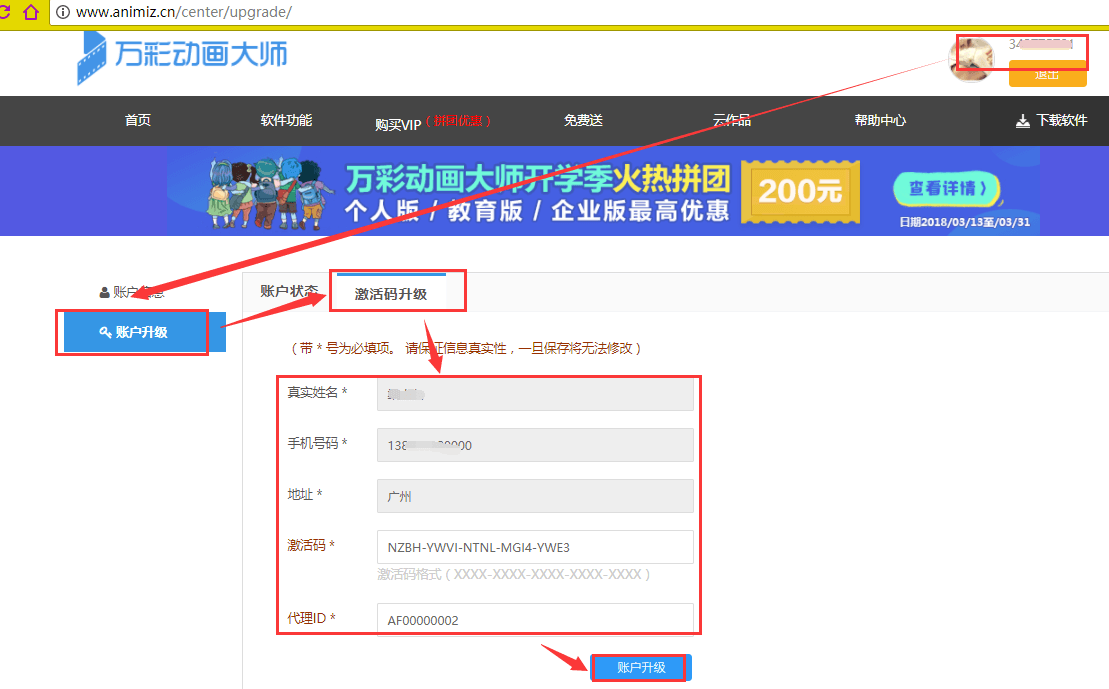
Task: Click the download icon beside 下载软件
Action: pos(1023,121)
